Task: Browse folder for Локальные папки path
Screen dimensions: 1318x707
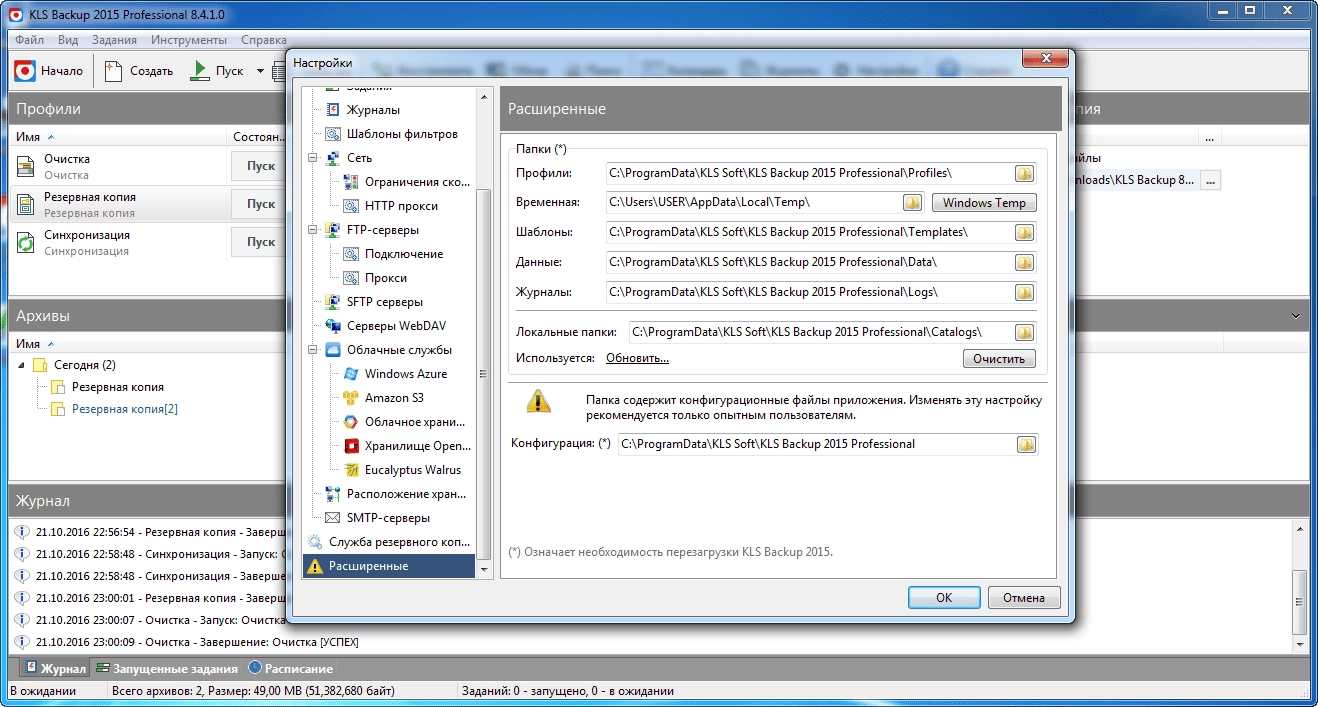Action: pyautogui.click(x=1025, y=333)
